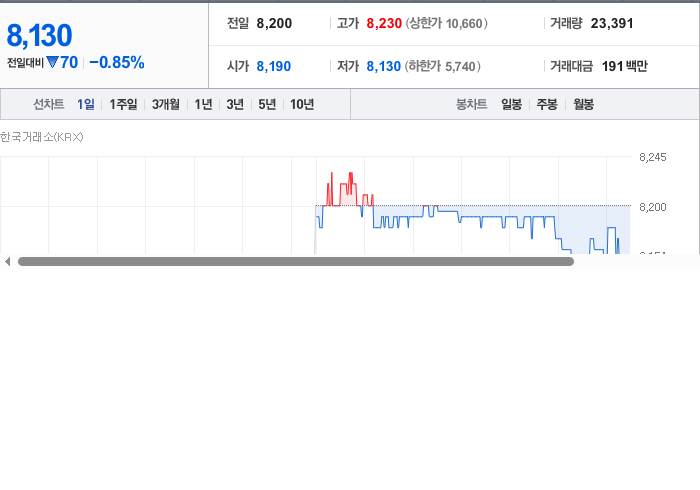Click the horizontal scrollbar thumb
Screen dimensions: 700x490
[x=296, y=262]
